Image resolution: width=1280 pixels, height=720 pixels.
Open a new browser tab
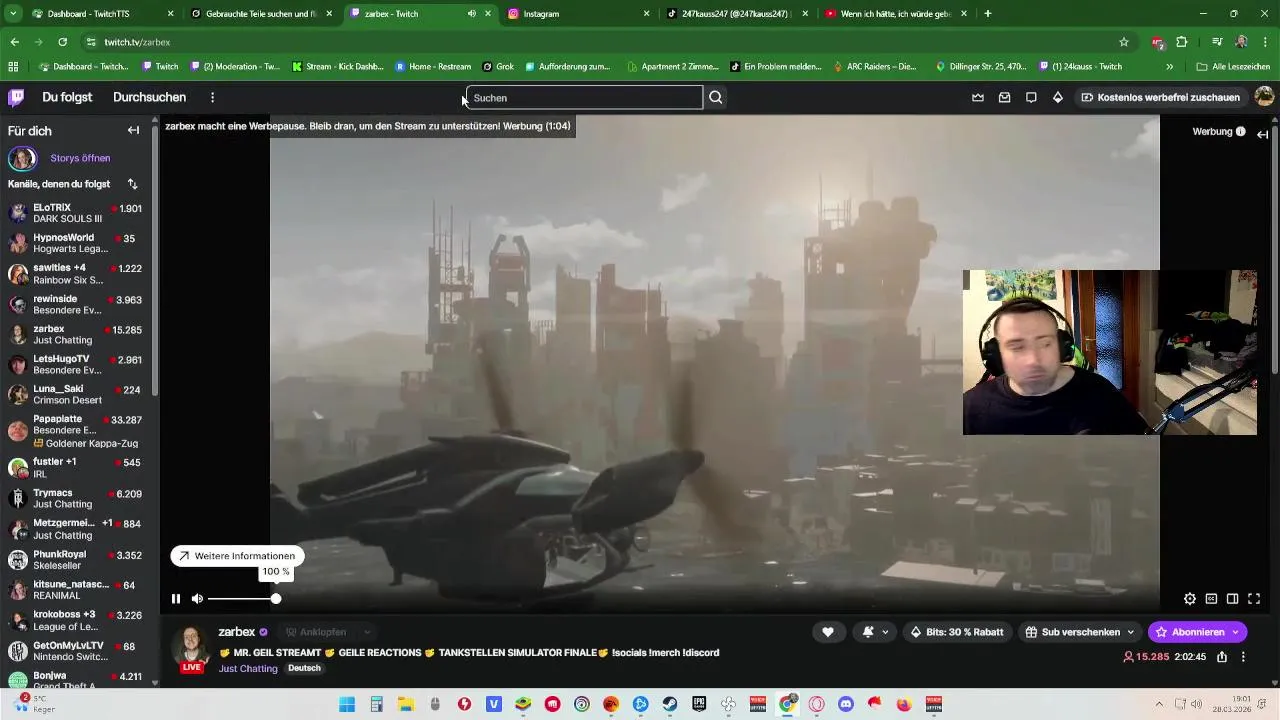pyautogui.click(x=987, y=14)
